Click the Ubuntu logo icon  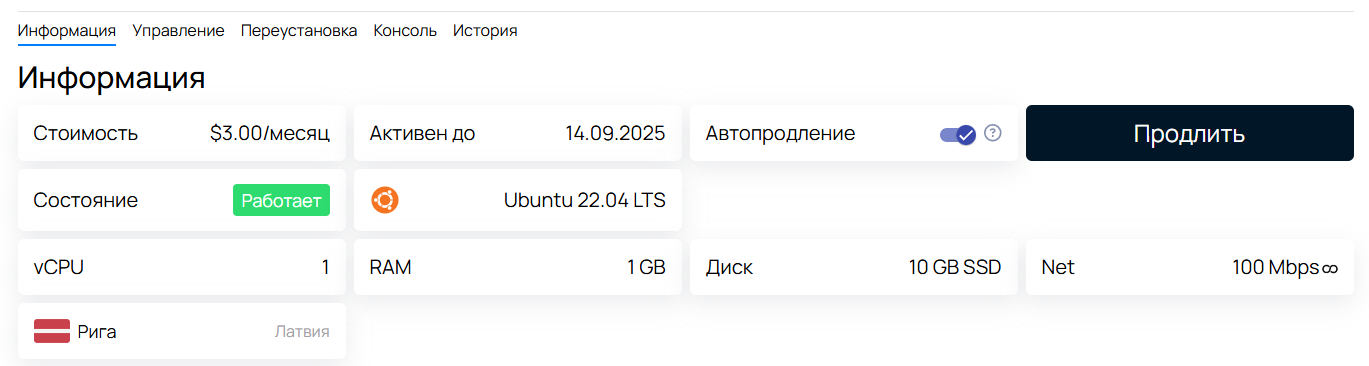385,200
